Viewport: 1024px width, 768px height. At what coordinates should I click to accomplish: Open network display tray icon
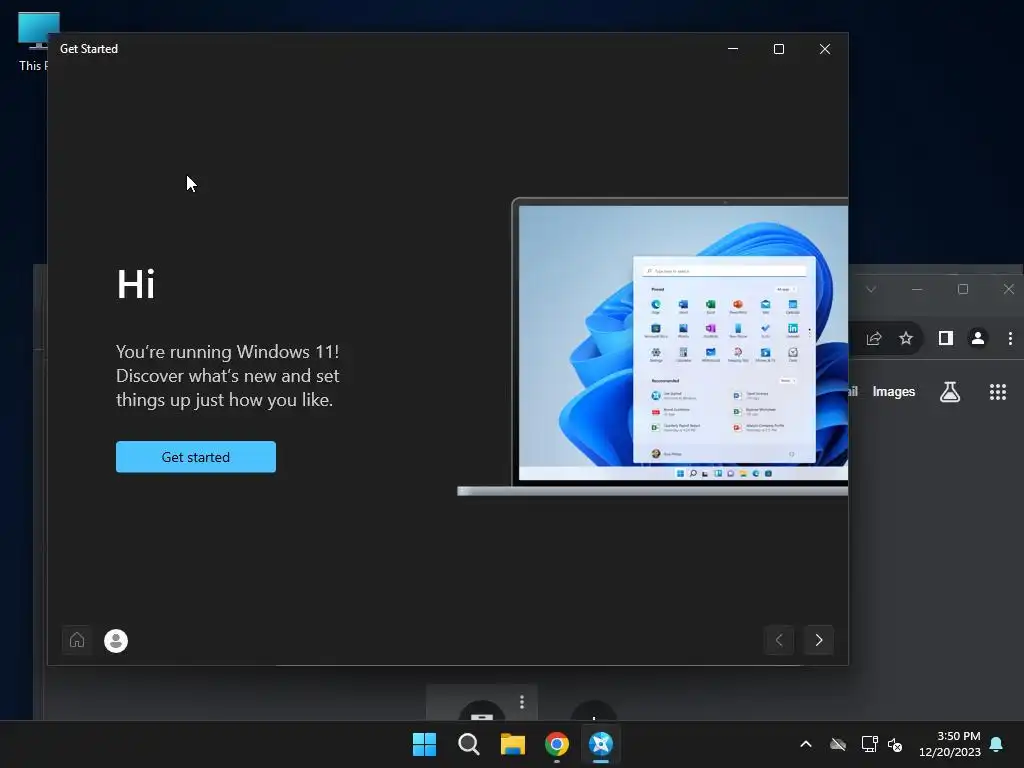(x=869, y=744)
